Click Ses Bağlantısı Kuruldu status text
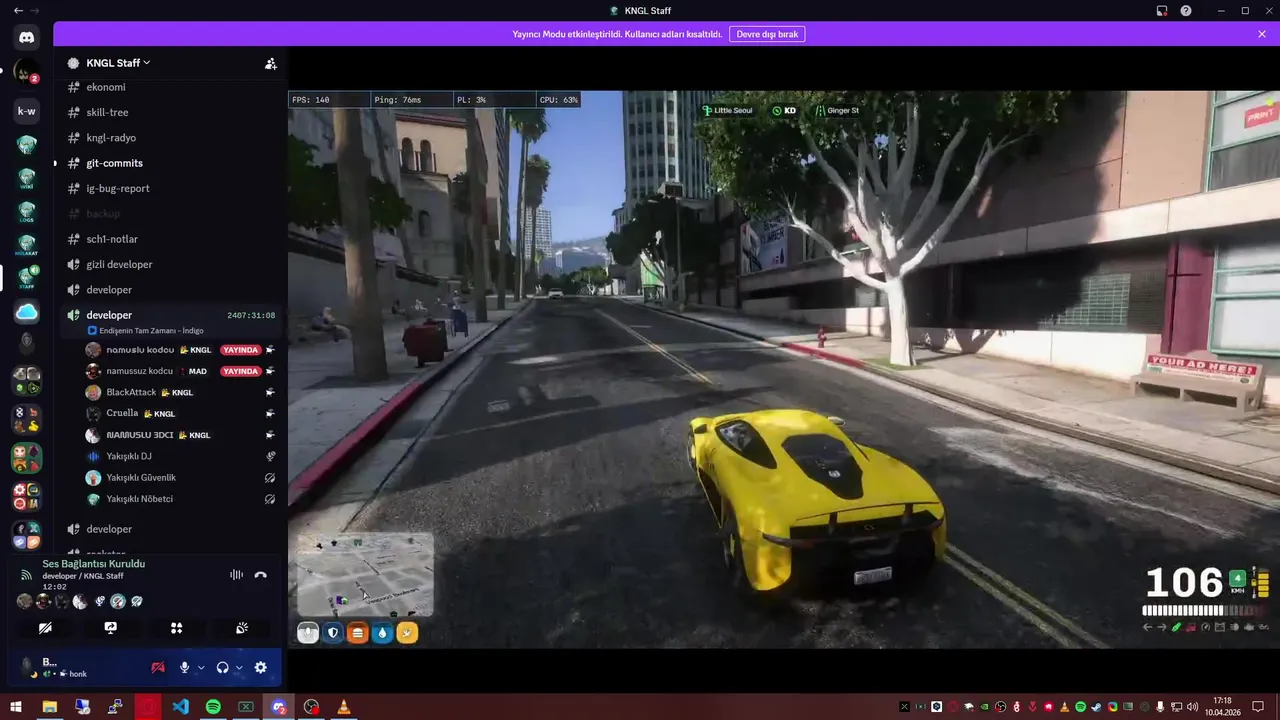 (93, 564)
